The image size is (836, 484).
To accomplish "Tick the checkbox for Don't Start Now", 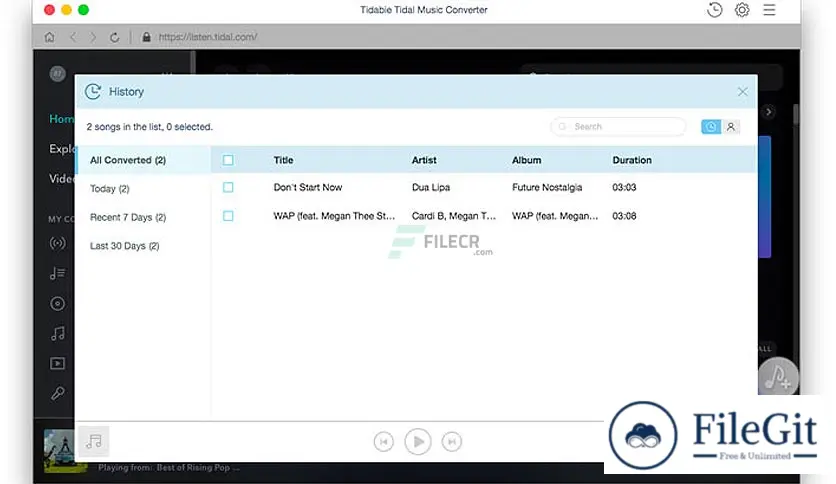I will (228, 187).
